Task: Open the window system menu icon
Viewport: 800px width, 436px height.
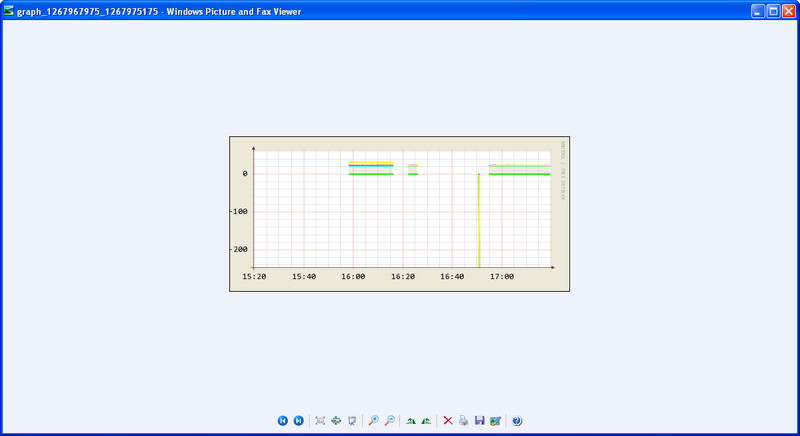Action: tap(9, 11)
